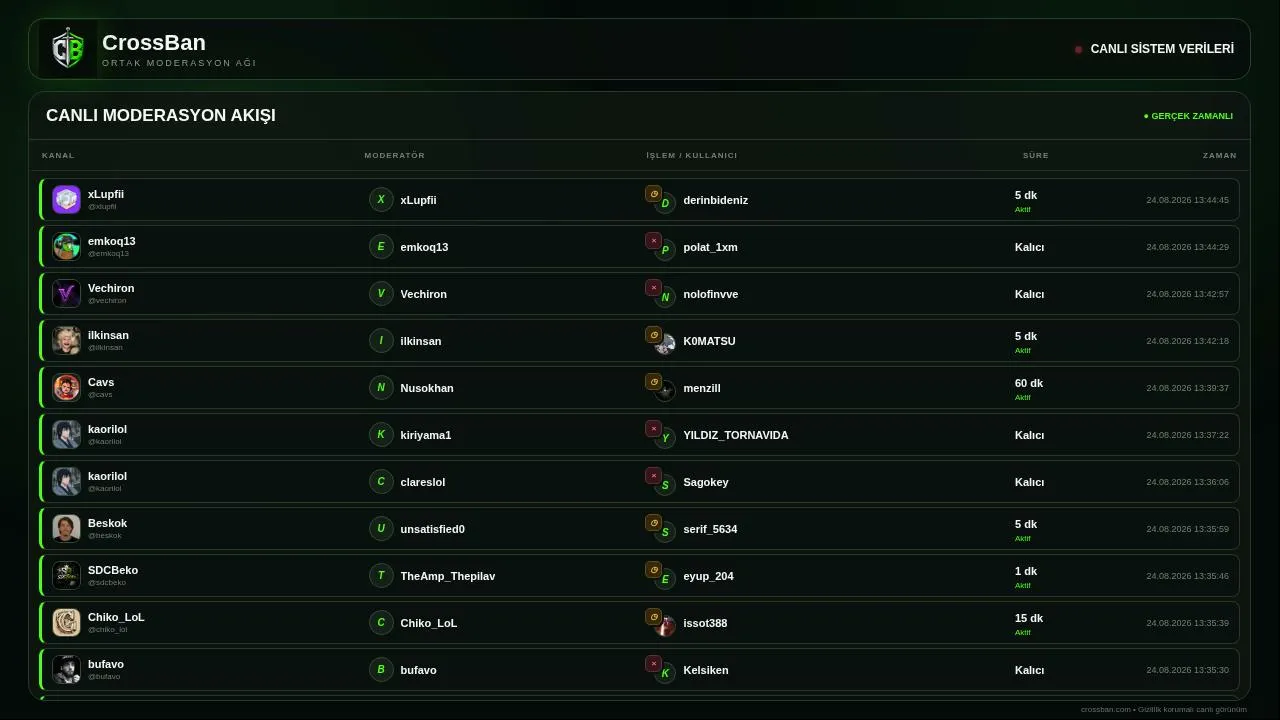Click the ban icon next to polat_1xm
The image size is (1280, 720).
[x=653, y=241]
